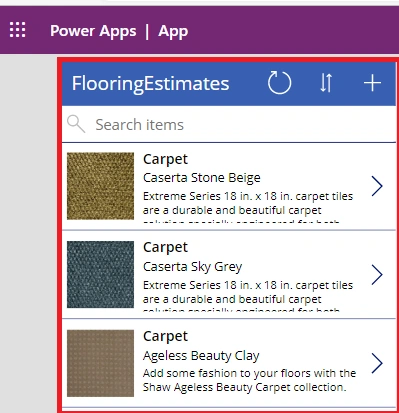Click the FlooringEstimates screen title
399x413 pixels.
tap(150, 83)
